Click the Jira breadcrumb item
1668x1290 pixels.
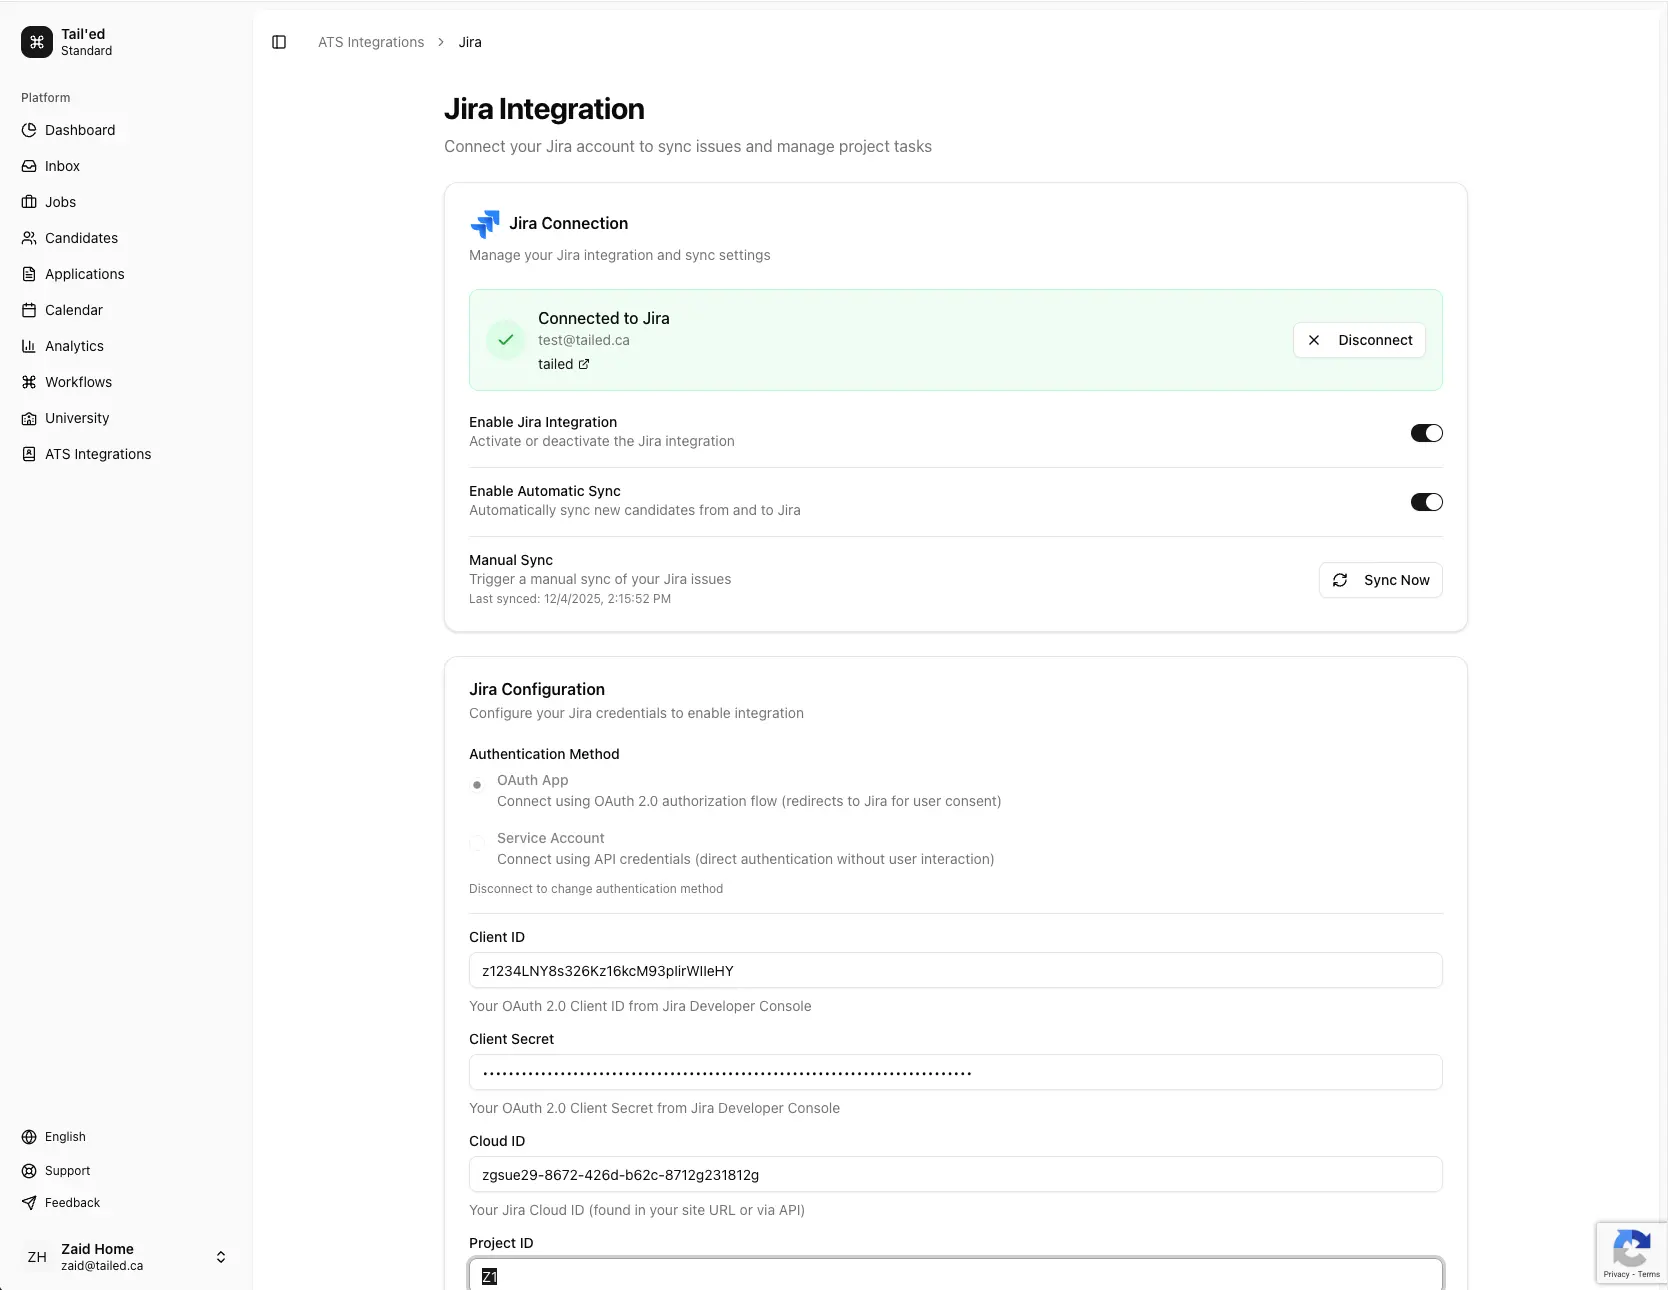(x=470, y=42)
